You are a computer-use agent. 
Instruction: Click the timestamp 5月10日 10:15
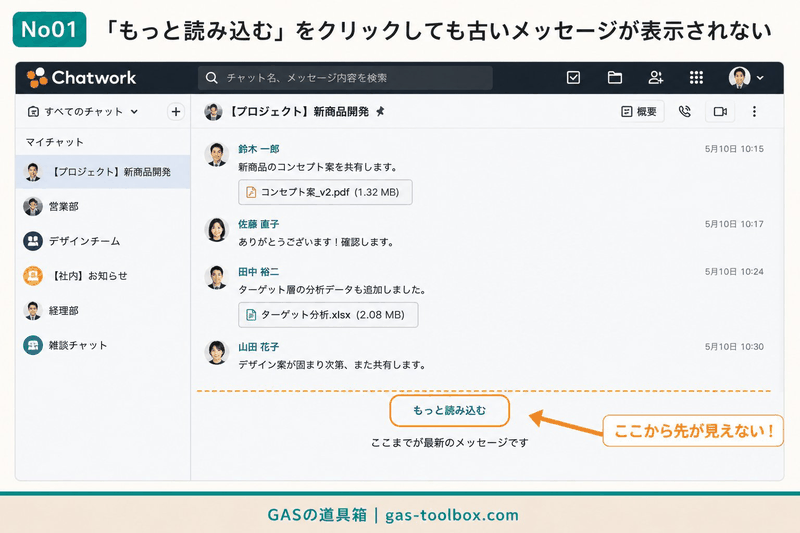[734, 149]
